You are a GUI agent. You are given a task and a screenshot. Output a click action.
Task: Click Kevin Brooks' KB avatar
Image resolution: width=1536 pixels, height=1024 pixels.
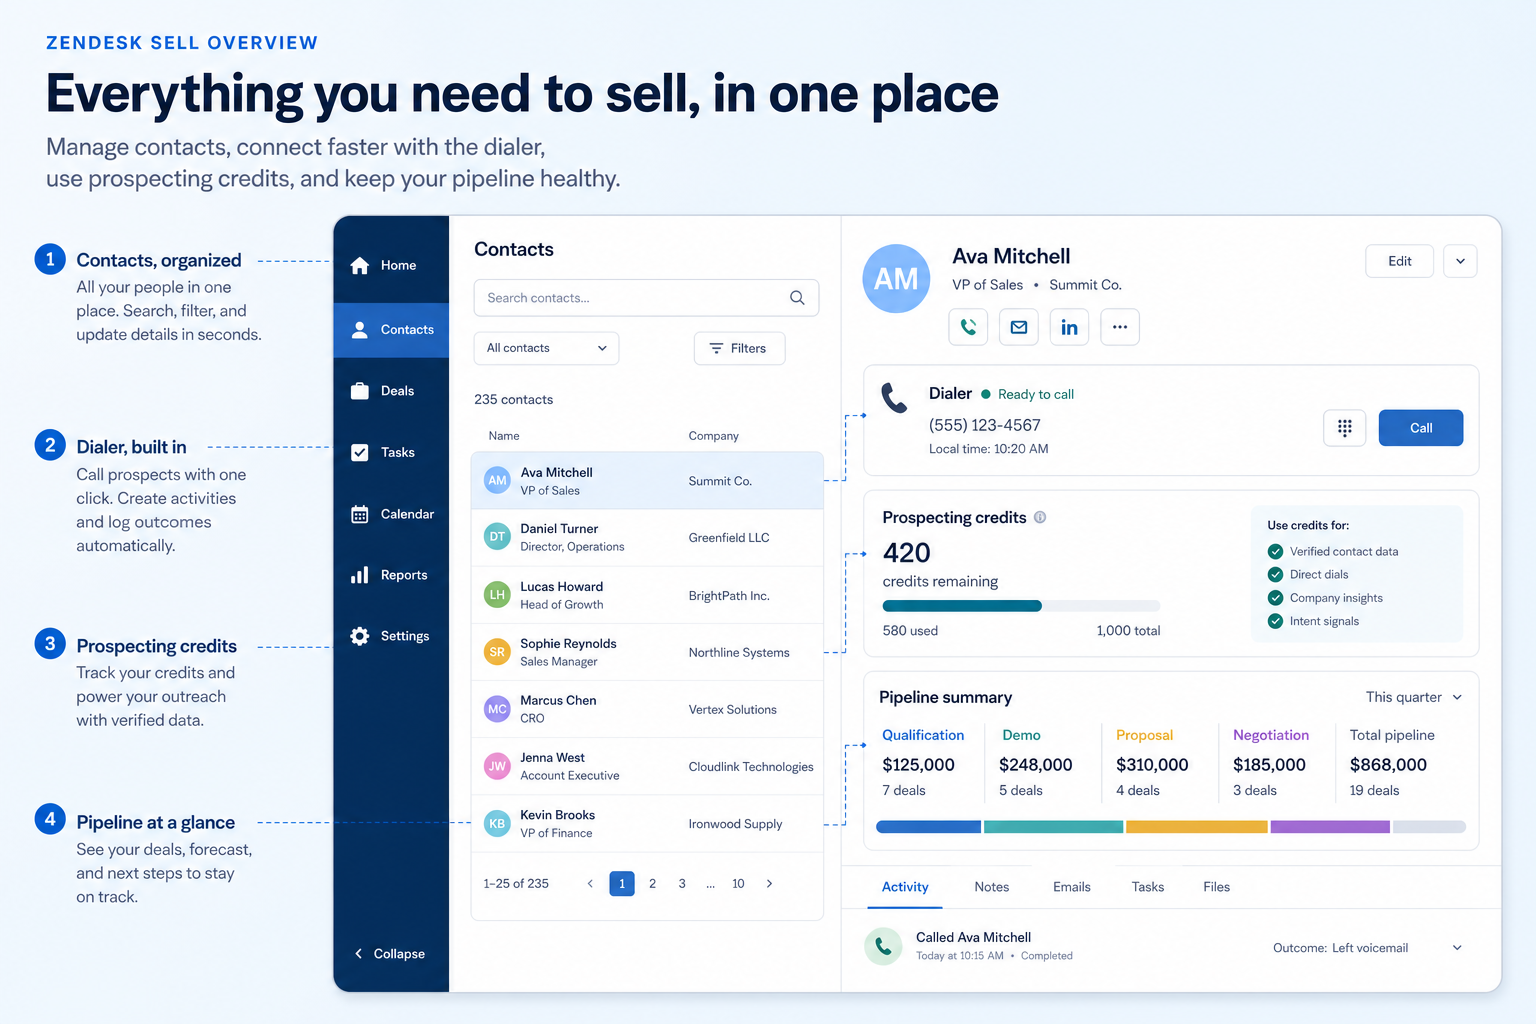[x=497, y=824]
